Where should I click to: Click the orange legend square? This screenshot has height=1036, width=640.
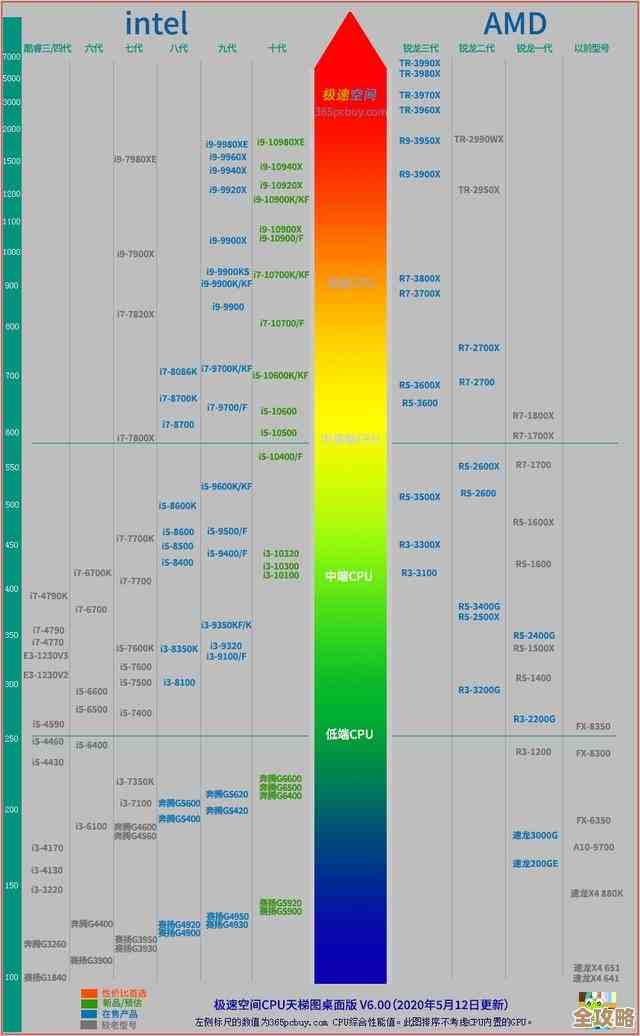pos(89,994)
